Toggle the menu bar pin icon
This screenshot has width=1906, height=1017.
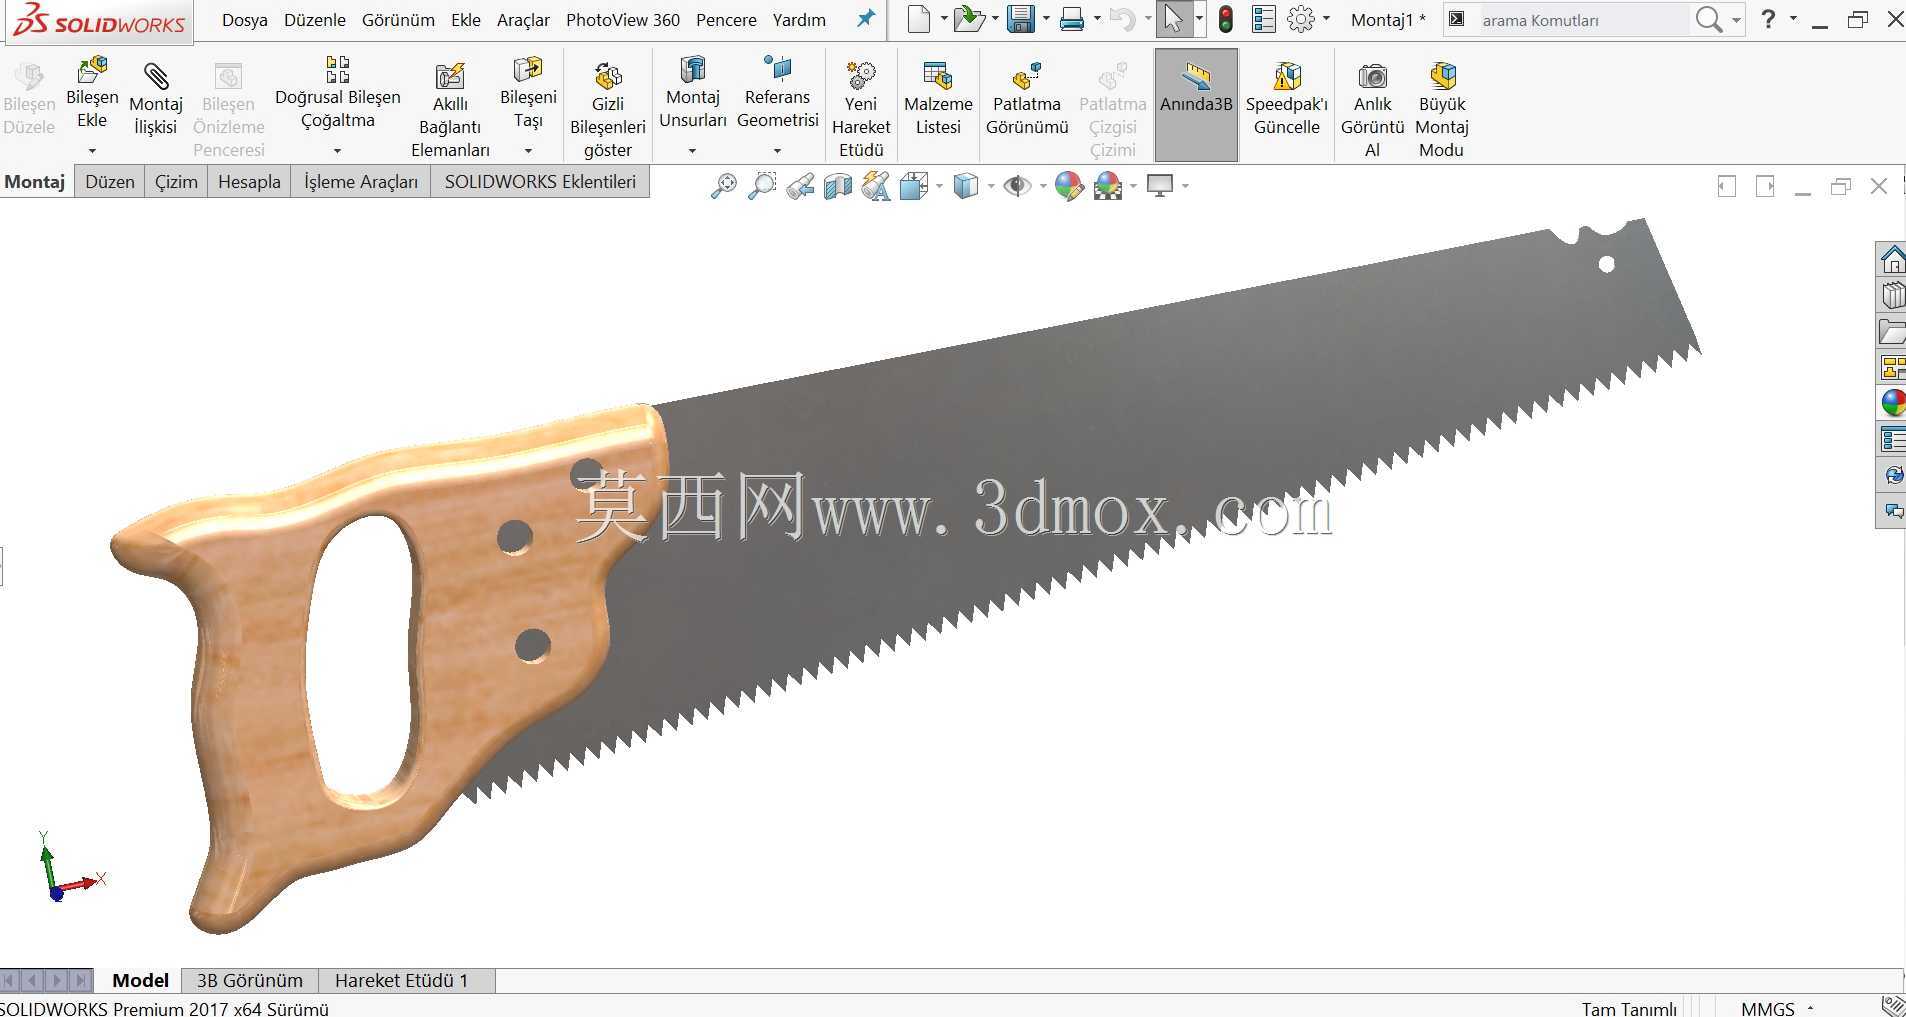click(x=866, y=19)
